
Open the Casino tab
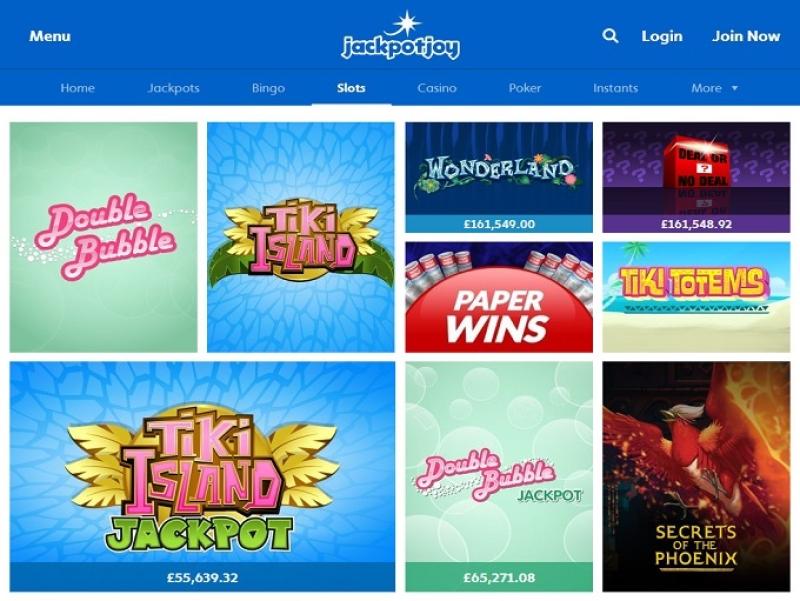click(x=437, y=88)
